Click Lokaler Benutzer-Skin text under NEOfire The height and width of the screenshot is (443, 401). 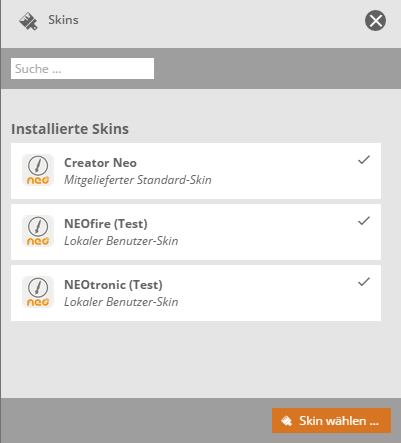[121, 241]
